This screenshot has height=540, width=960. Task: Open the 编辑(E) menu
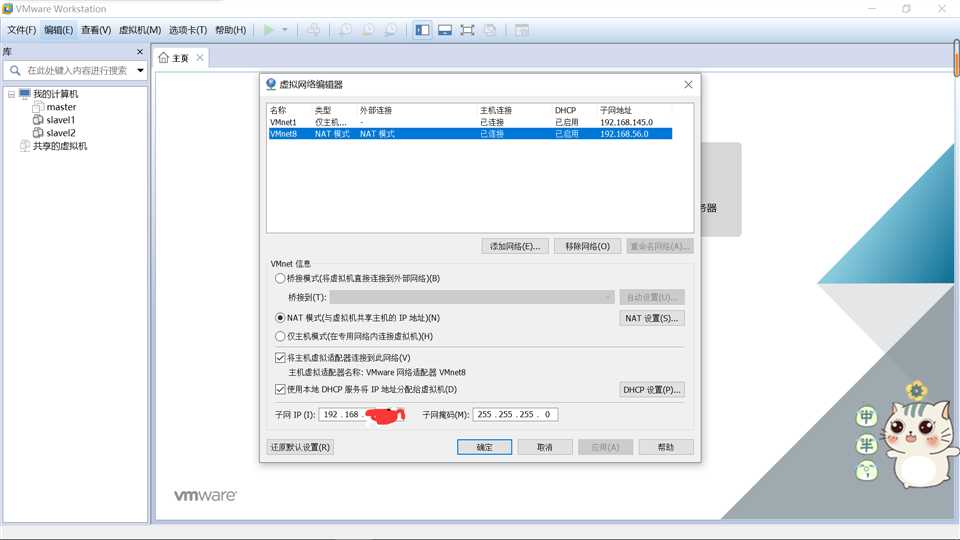tap(58, 30)
